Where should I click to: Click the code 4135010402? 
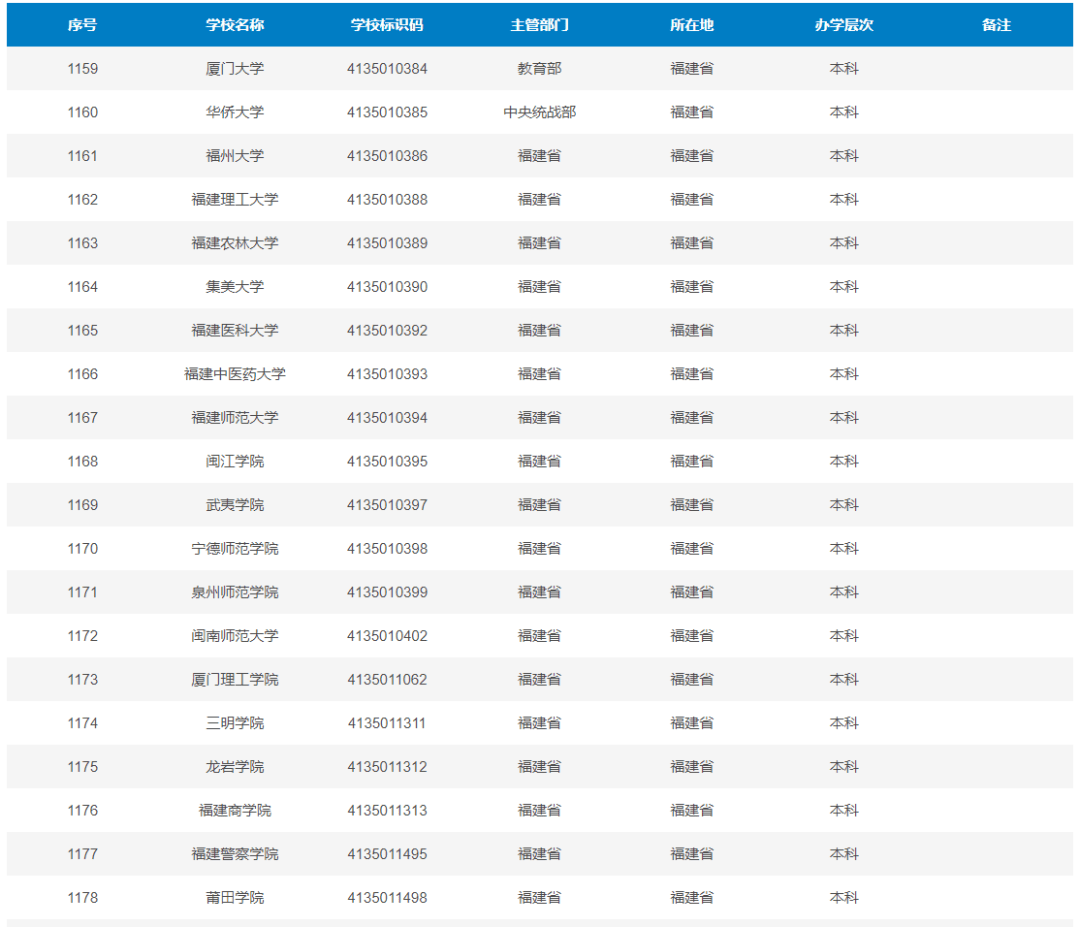point(387,636)
